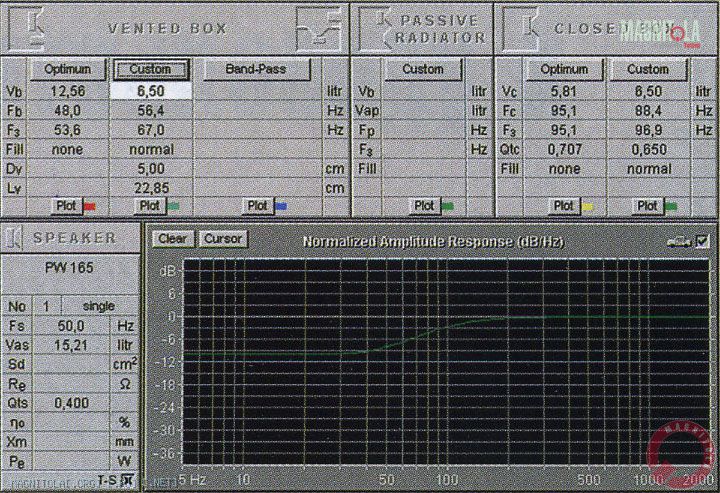Select the Fs field showing 50,0
The height and width of the screenshot is (493, 720).
tap(71, 326)
